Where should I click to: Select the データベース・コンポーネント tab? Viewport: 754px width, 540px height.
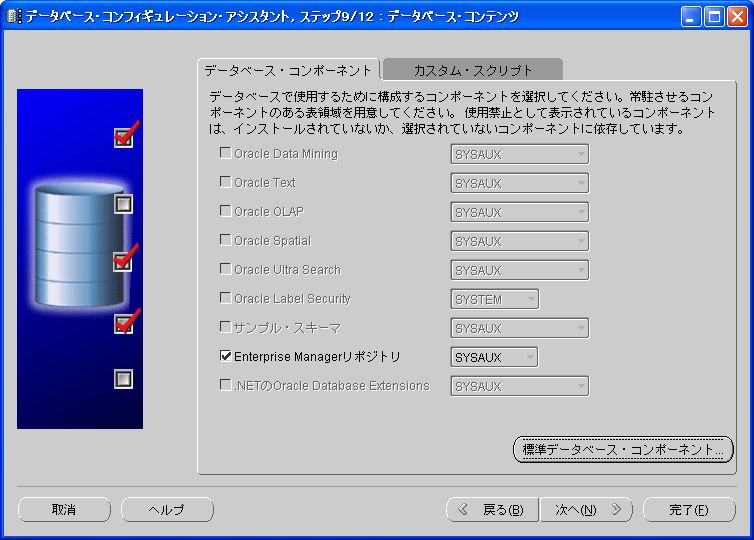pyautogui.click(x=288, y=70)
